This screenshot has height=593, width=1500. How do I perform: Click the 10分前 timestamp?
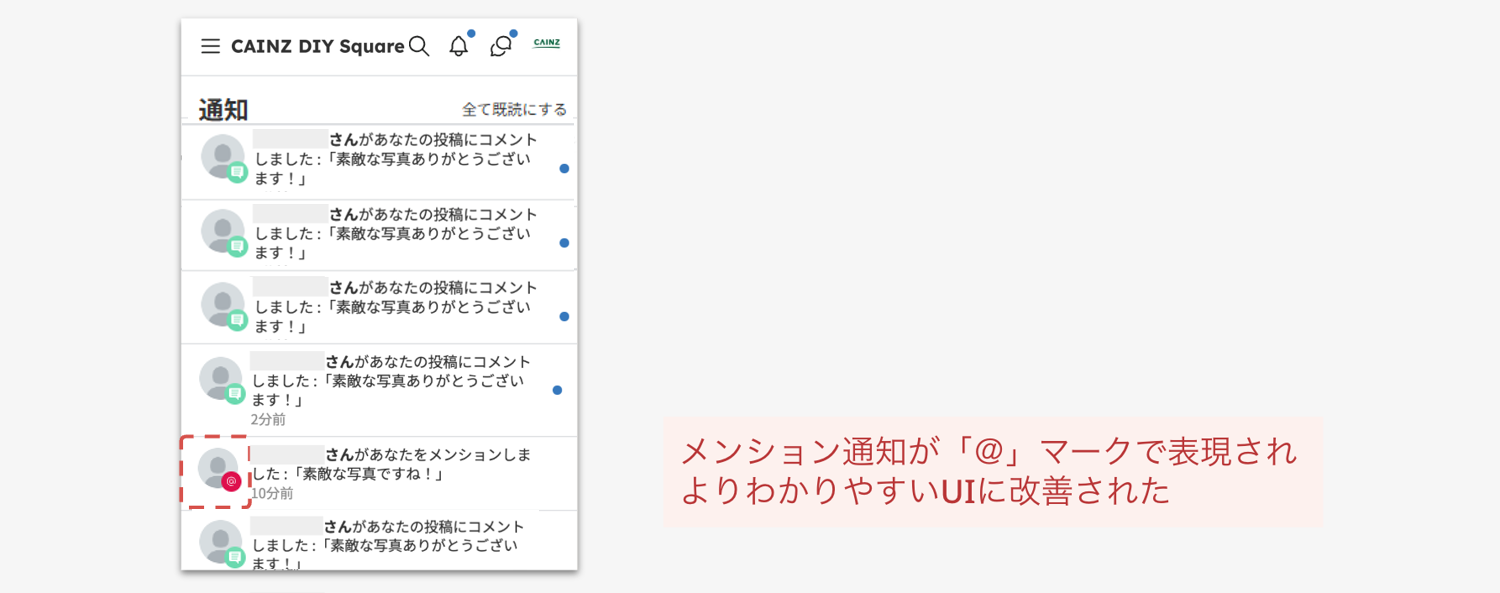click(x=272, y=493)
